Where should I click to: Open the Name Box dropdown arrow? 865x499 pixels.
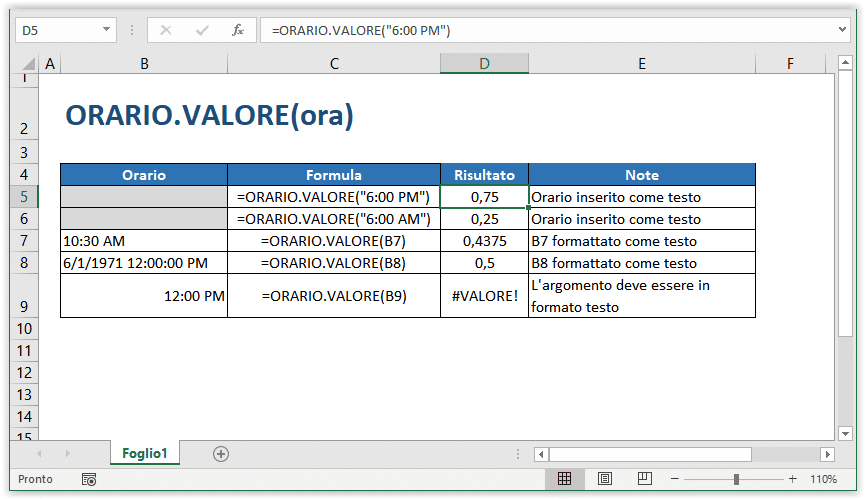point(106,30)
